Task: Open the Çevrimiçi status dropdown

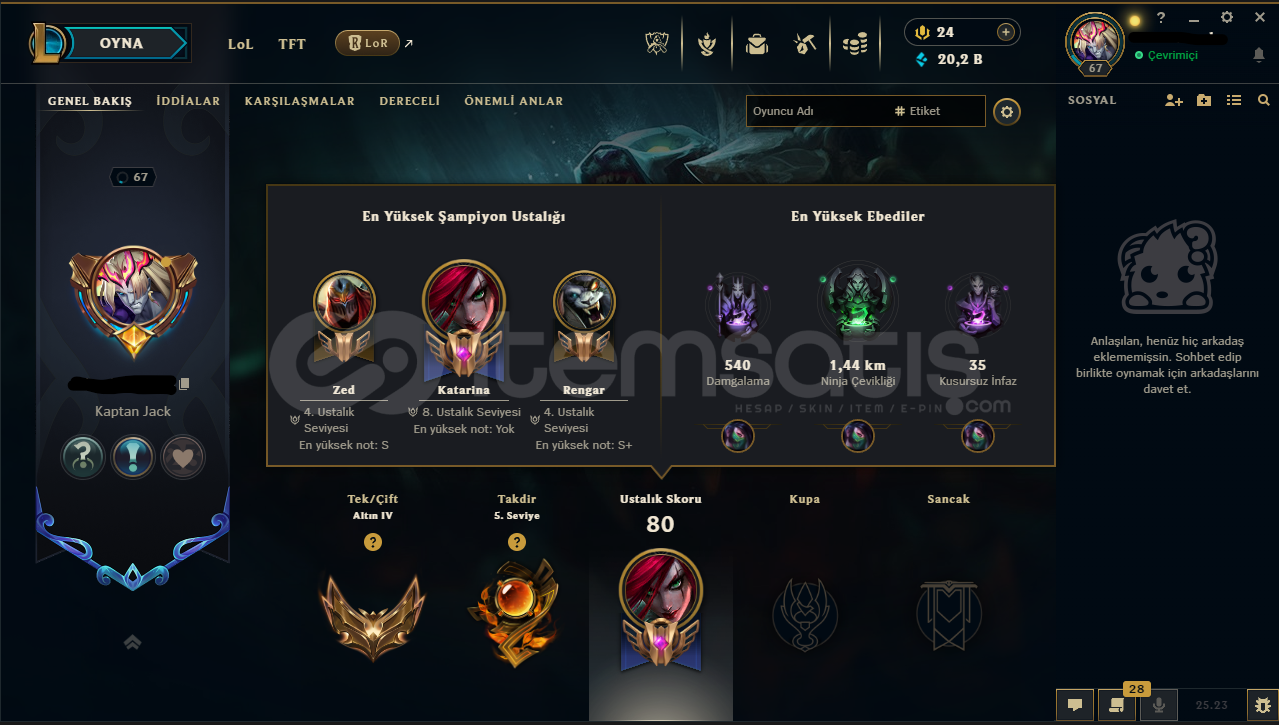Action: [1166, 55]
